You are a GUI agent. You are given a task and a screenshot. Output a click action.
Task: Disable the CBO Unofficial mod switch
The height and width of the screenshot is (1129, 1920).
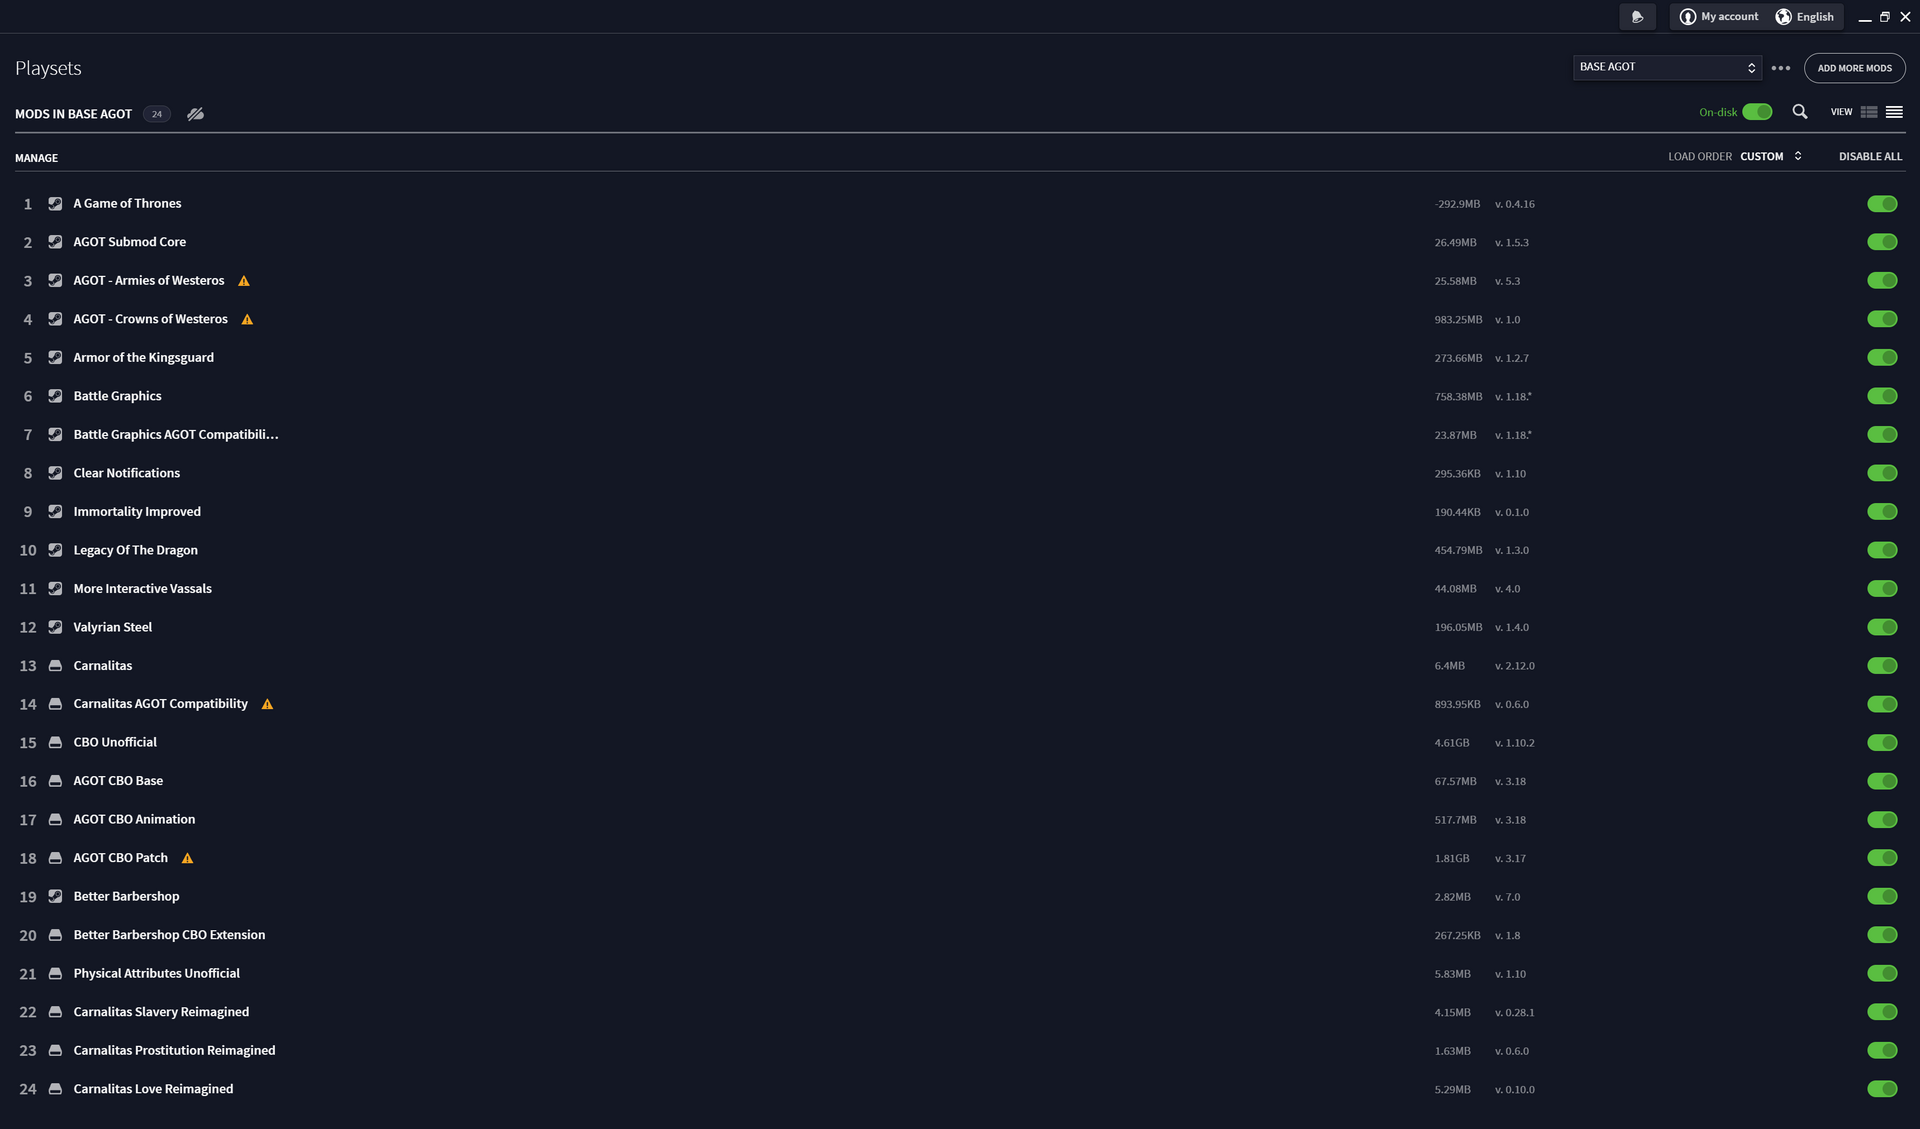coord(1882,743)
